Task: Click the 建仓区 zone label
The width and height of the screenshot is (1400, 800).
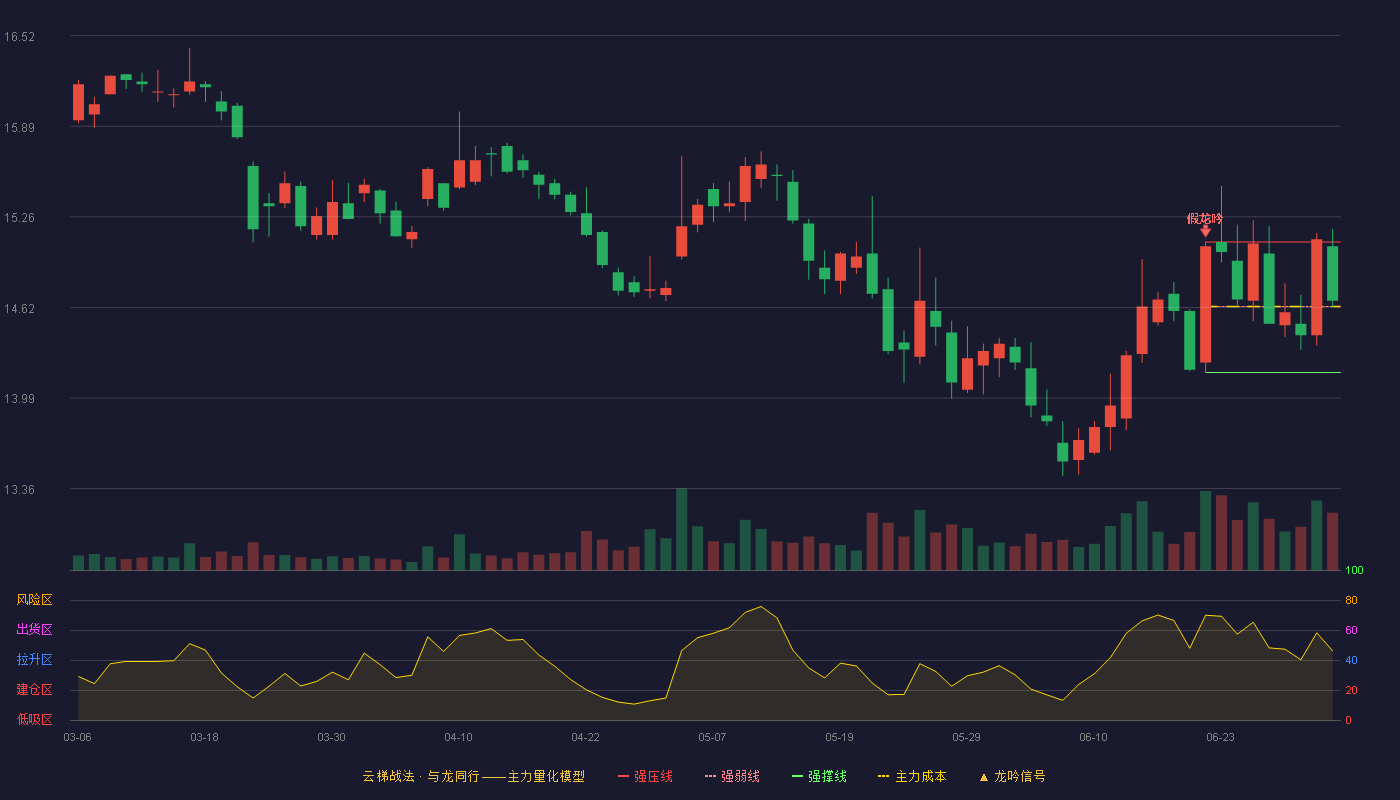Action: tap(34, 690)
